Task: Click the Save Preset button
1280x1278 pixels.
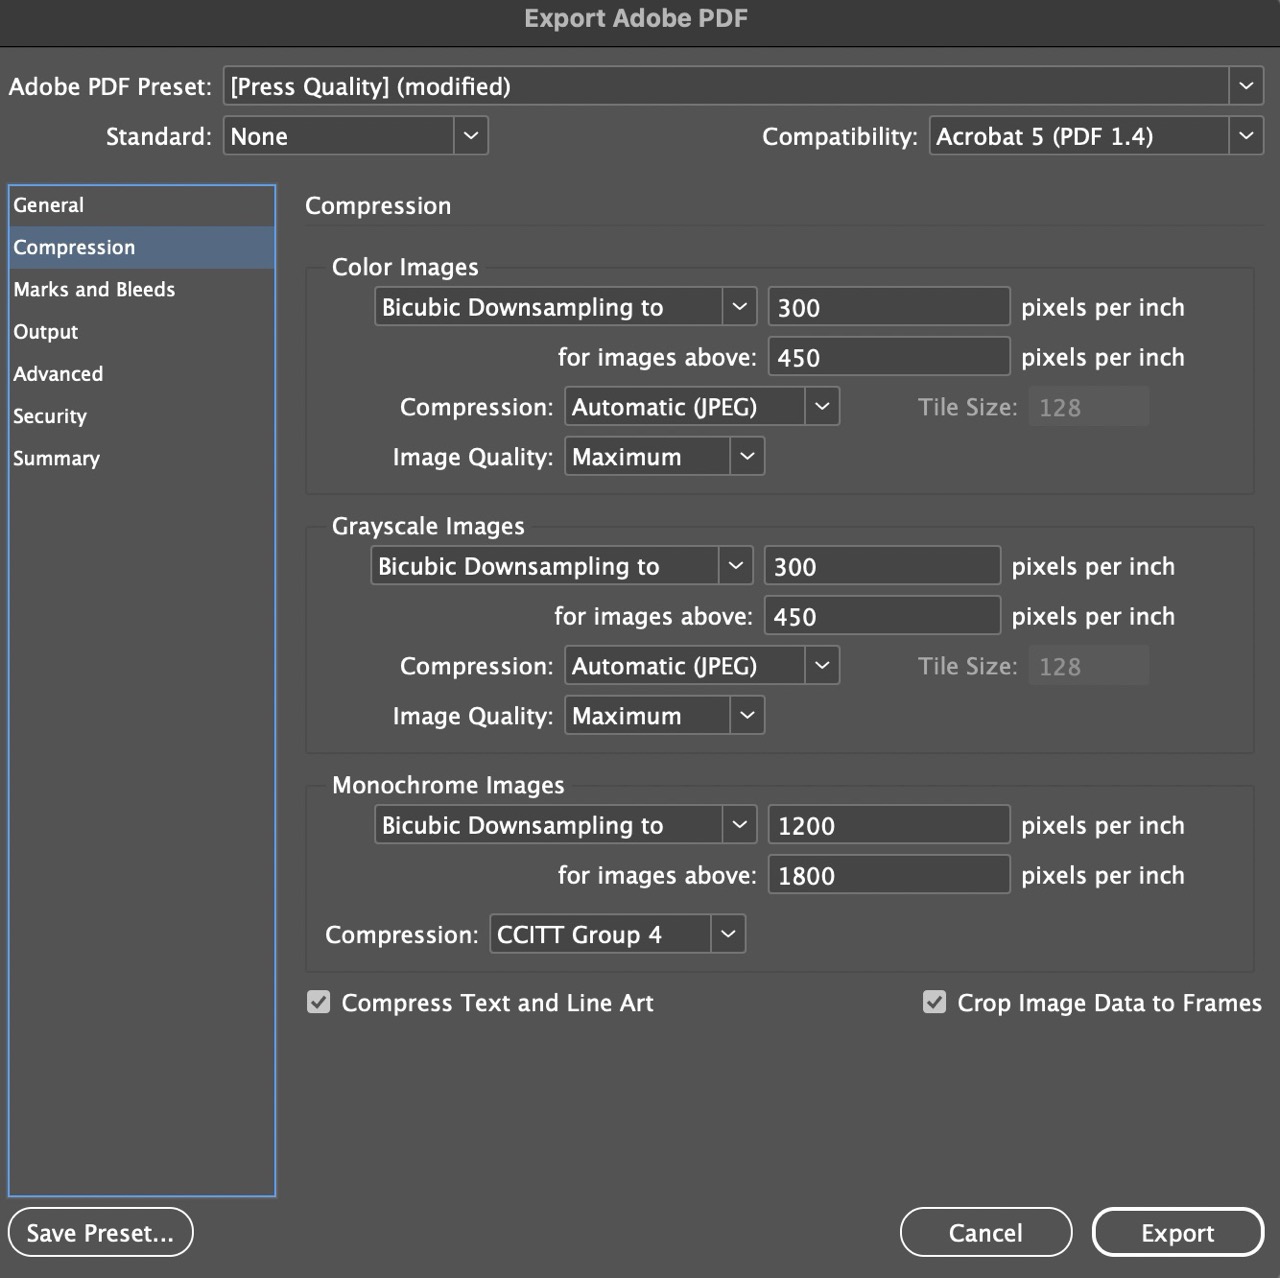Action: click(x=100, y=1233)
